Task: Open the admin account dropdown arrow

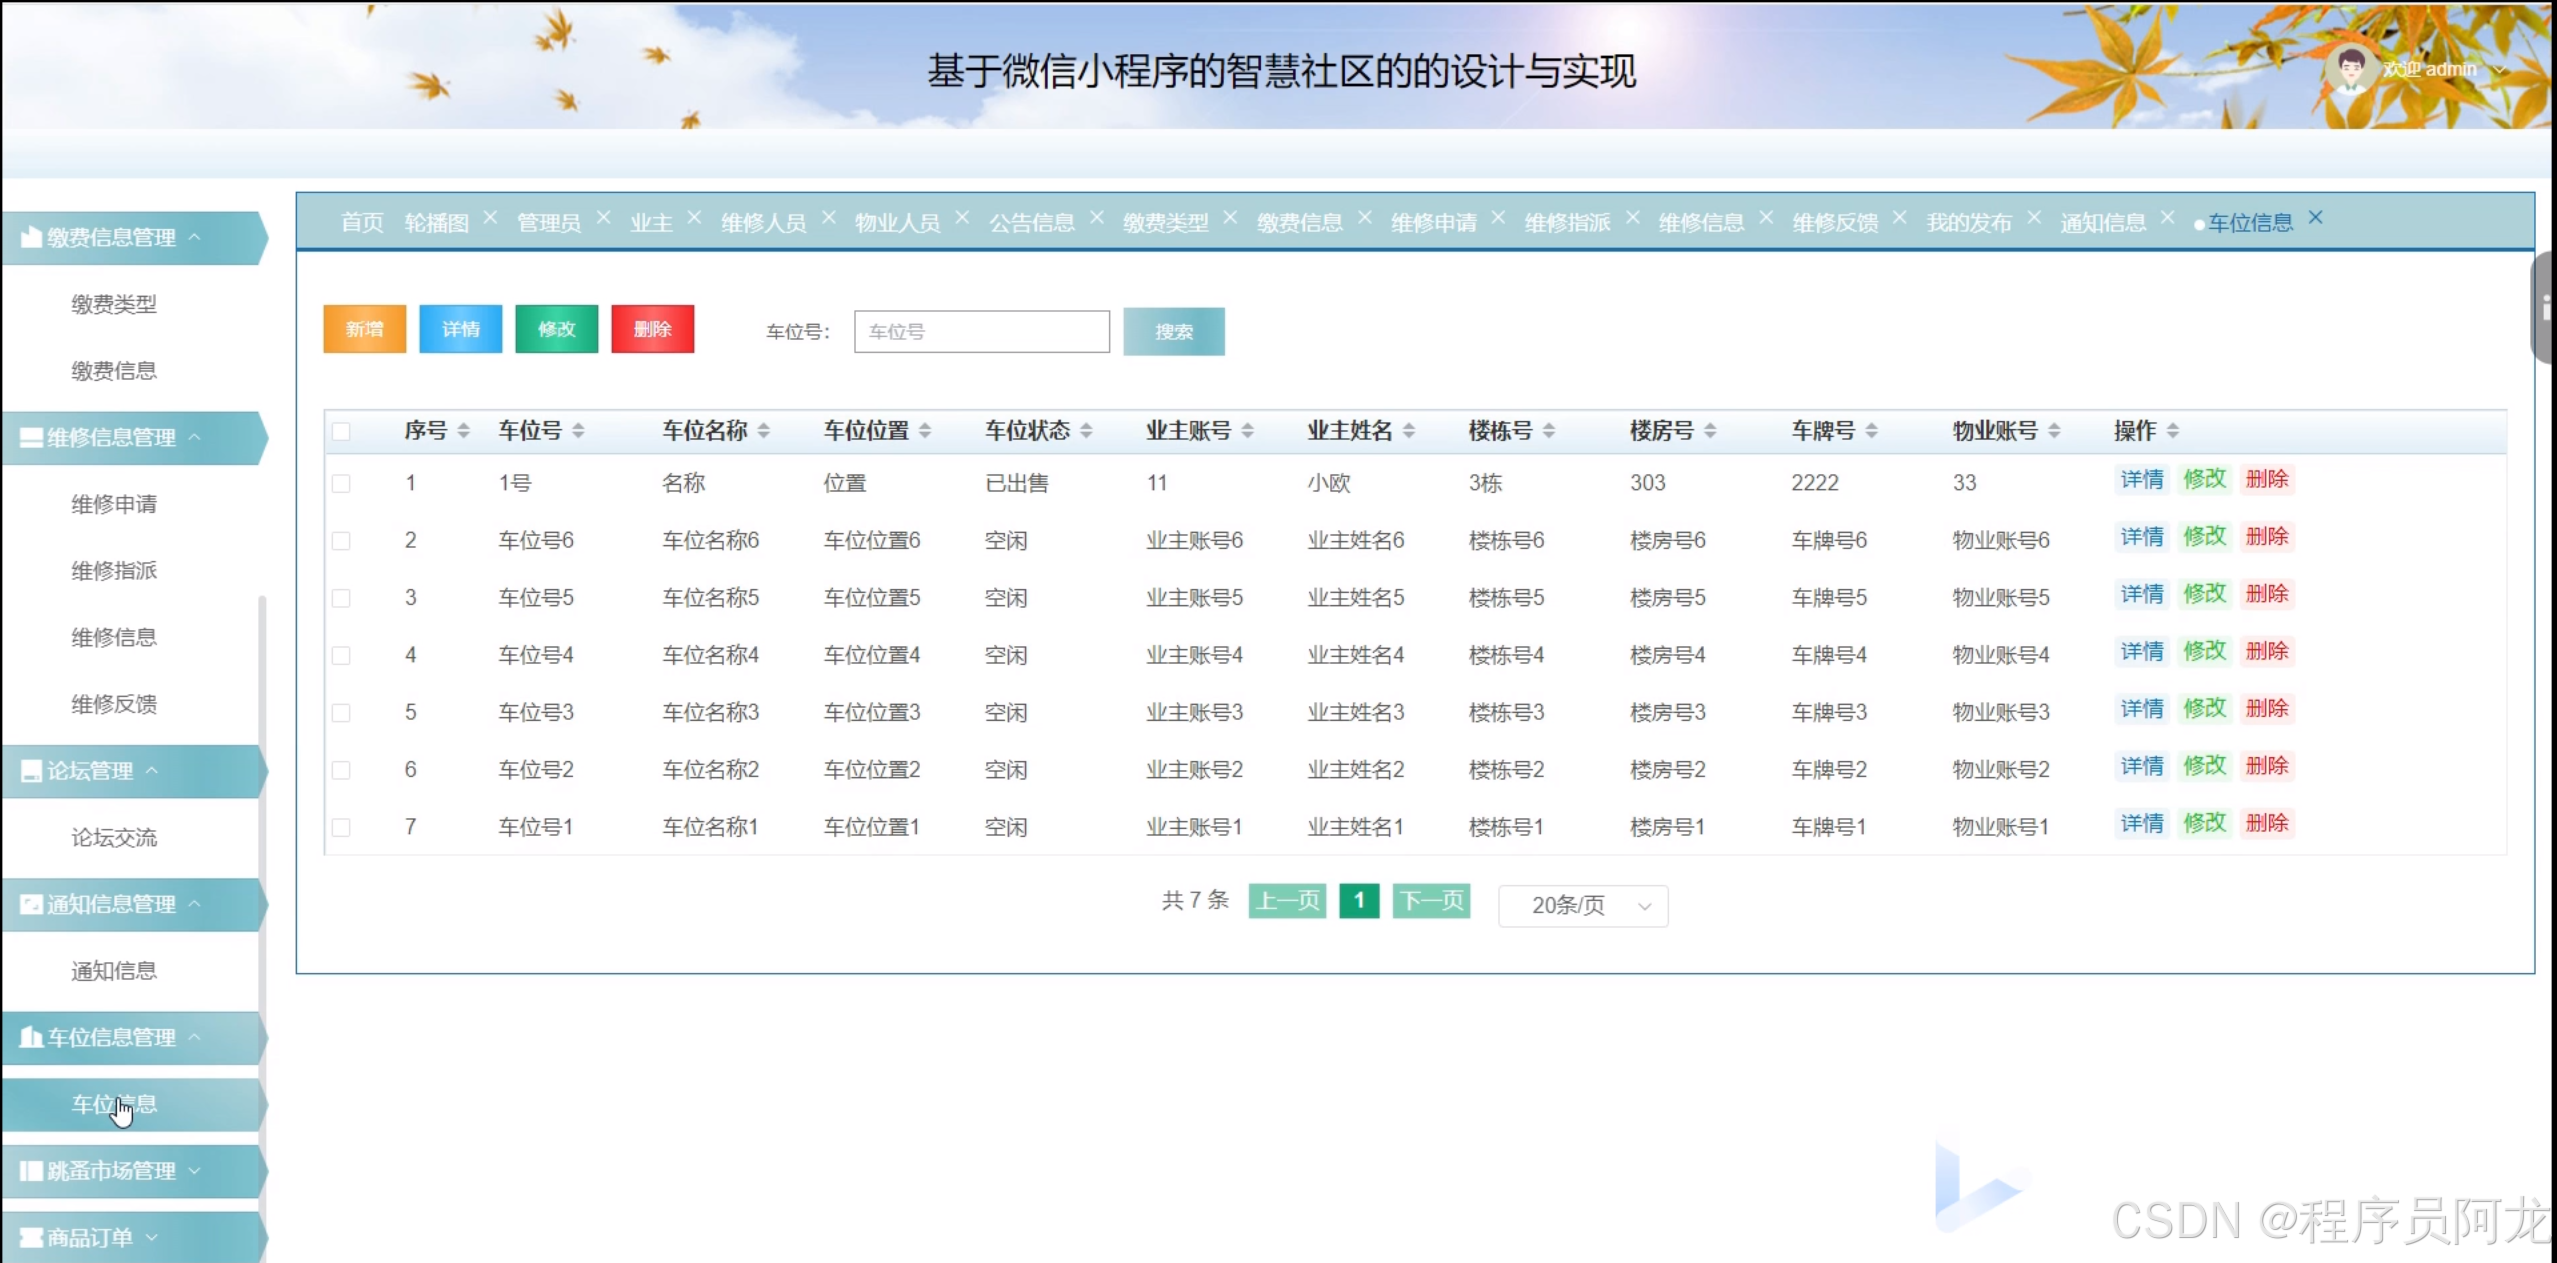Action: [x=2500, y=70]
